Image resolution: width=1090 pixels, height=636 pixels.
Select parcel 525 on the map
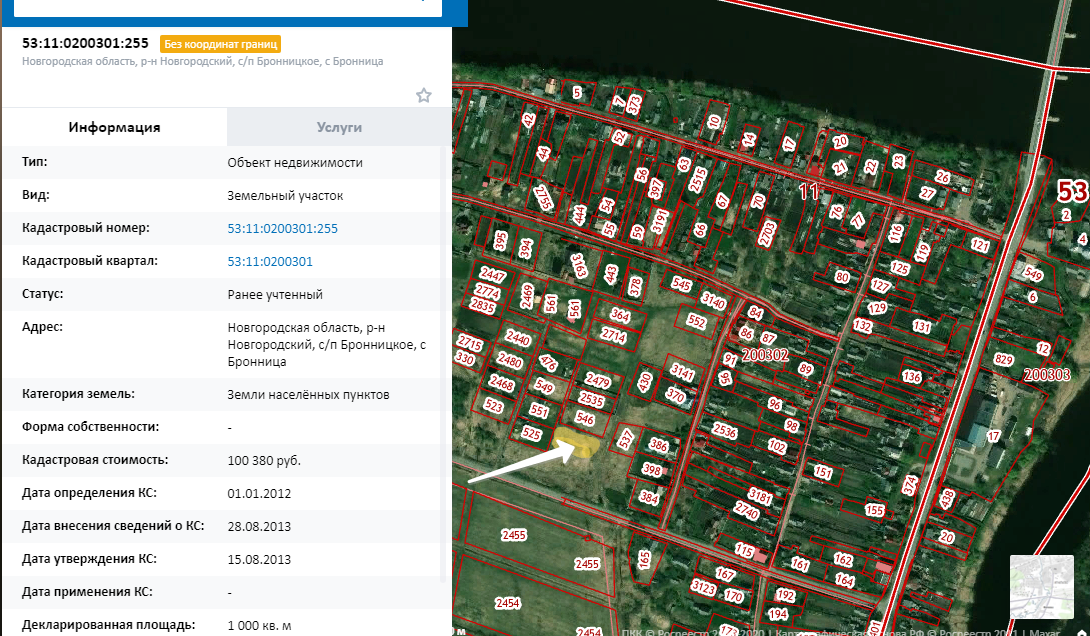pyautogui.click(x=531, y=434)
